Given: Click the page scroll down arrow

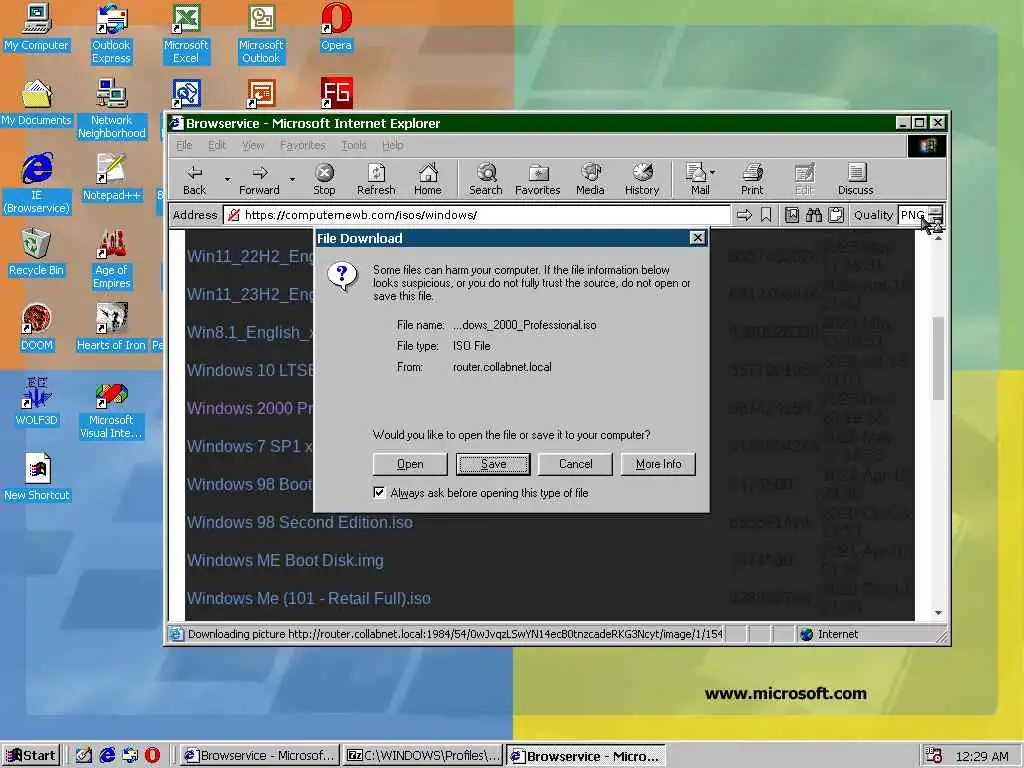Looking at the screenshot, I should tap(938, 613).
